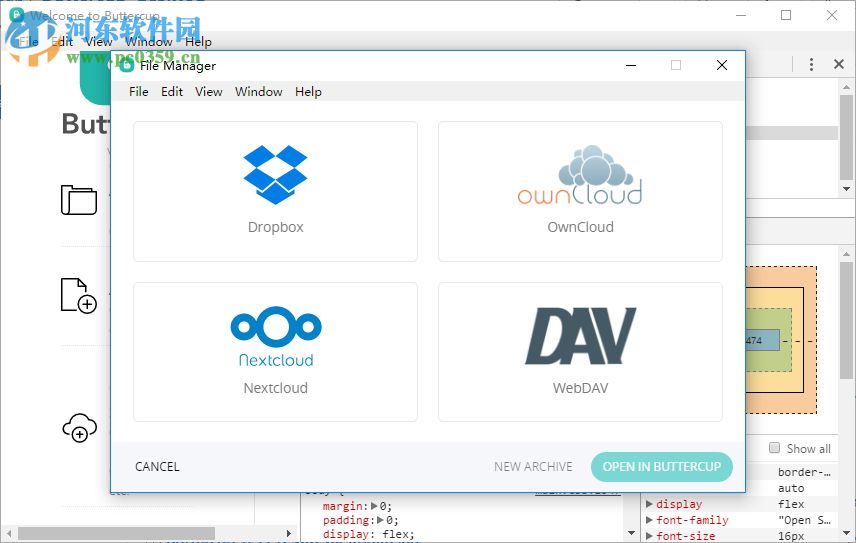Minimize the File Manager window
Screen dimensions: 856x543
(631, 65)
